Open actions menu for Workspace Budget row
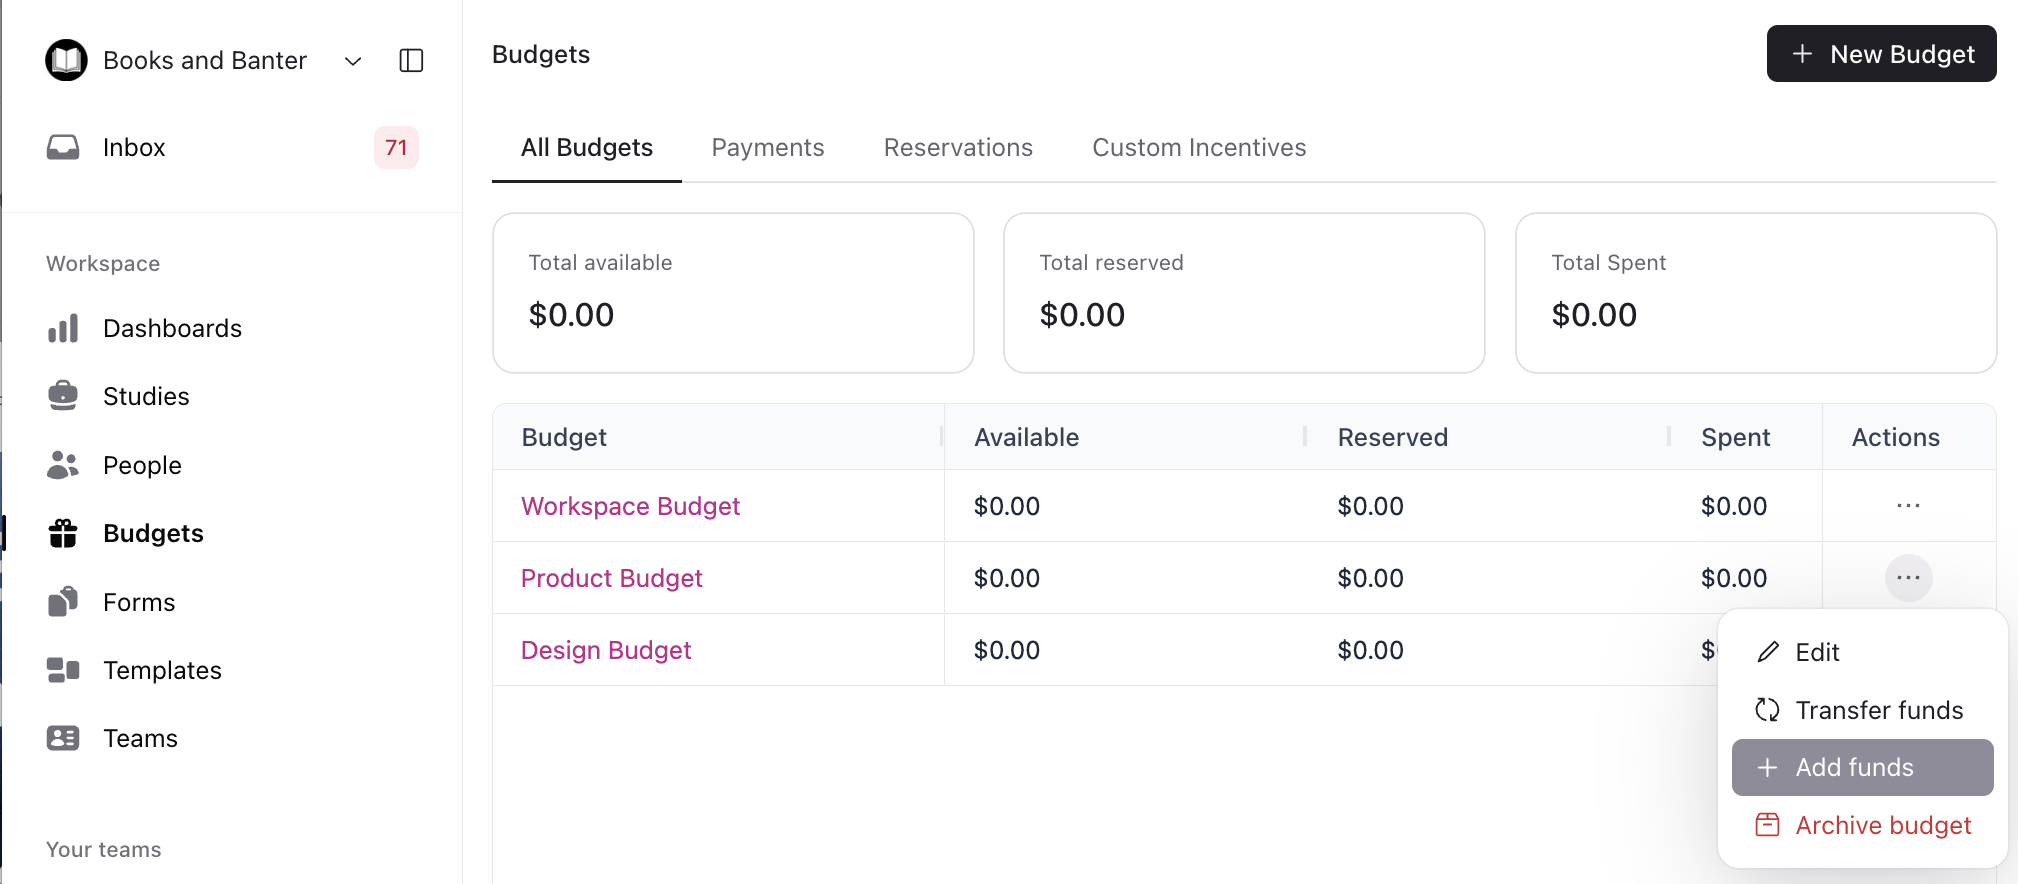 (x=1908, y=506)
